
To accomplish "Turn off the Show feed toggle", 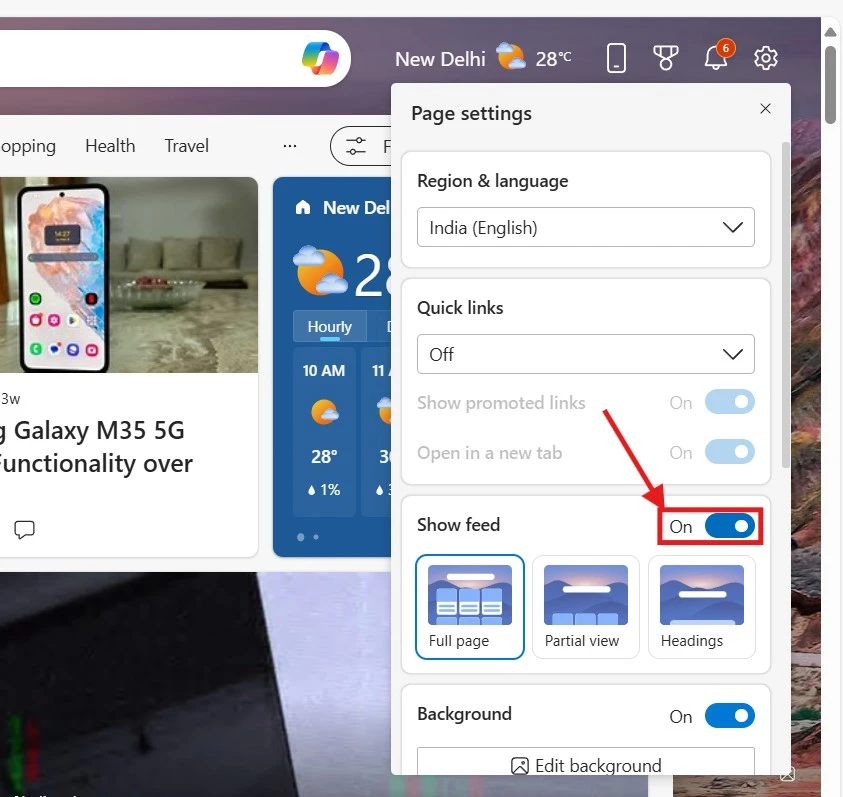I will [x=730, y=526].
